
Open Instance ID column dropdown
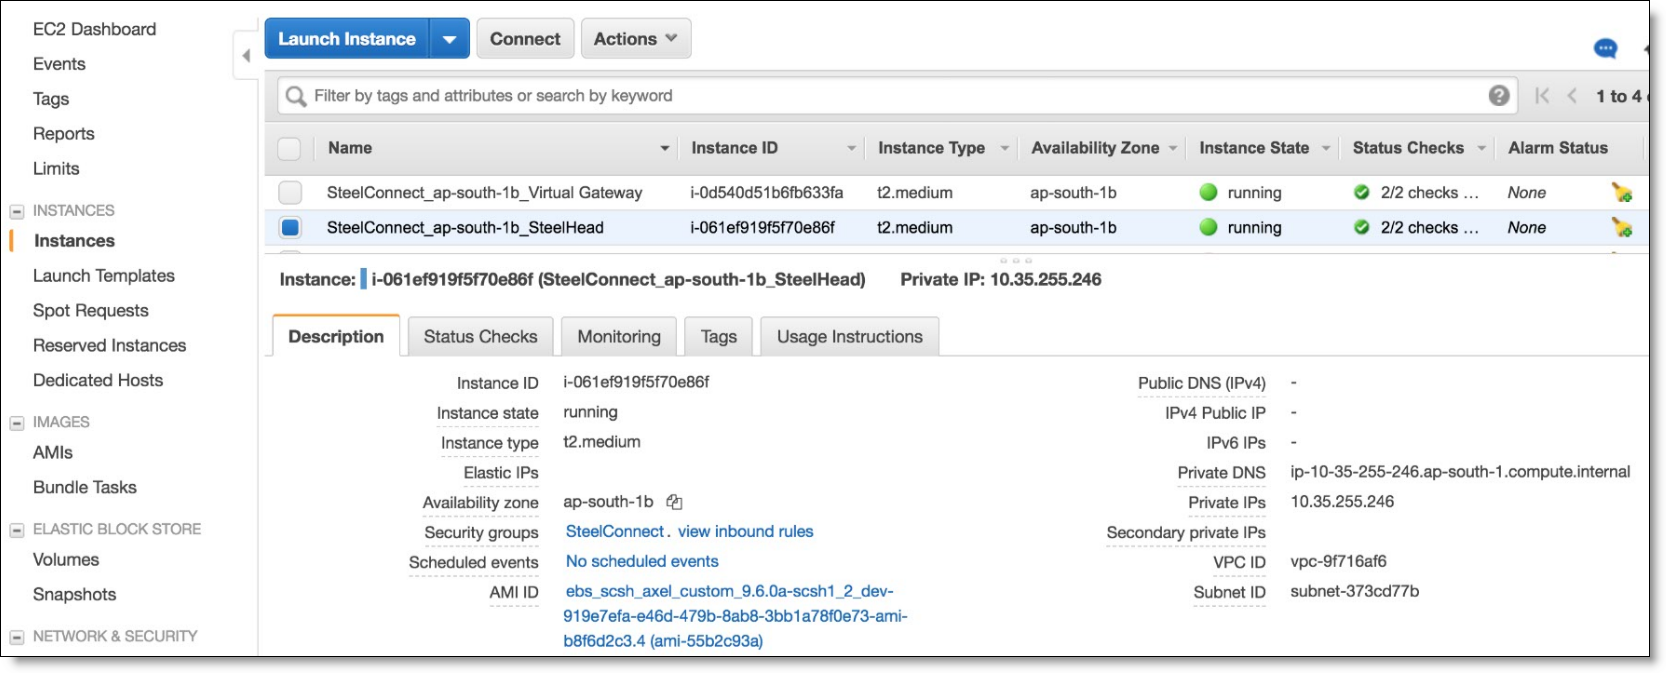point(851,148)
